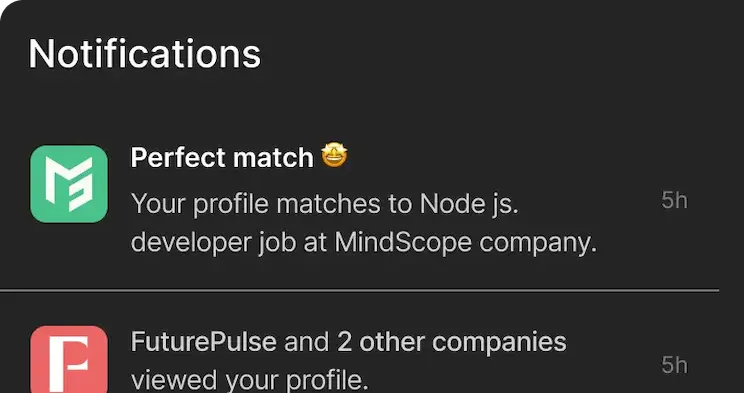This screenshot has height=393, width=744.
Task: Click the word "match" in the Perfect match title
Action: (x=273, y=157)
